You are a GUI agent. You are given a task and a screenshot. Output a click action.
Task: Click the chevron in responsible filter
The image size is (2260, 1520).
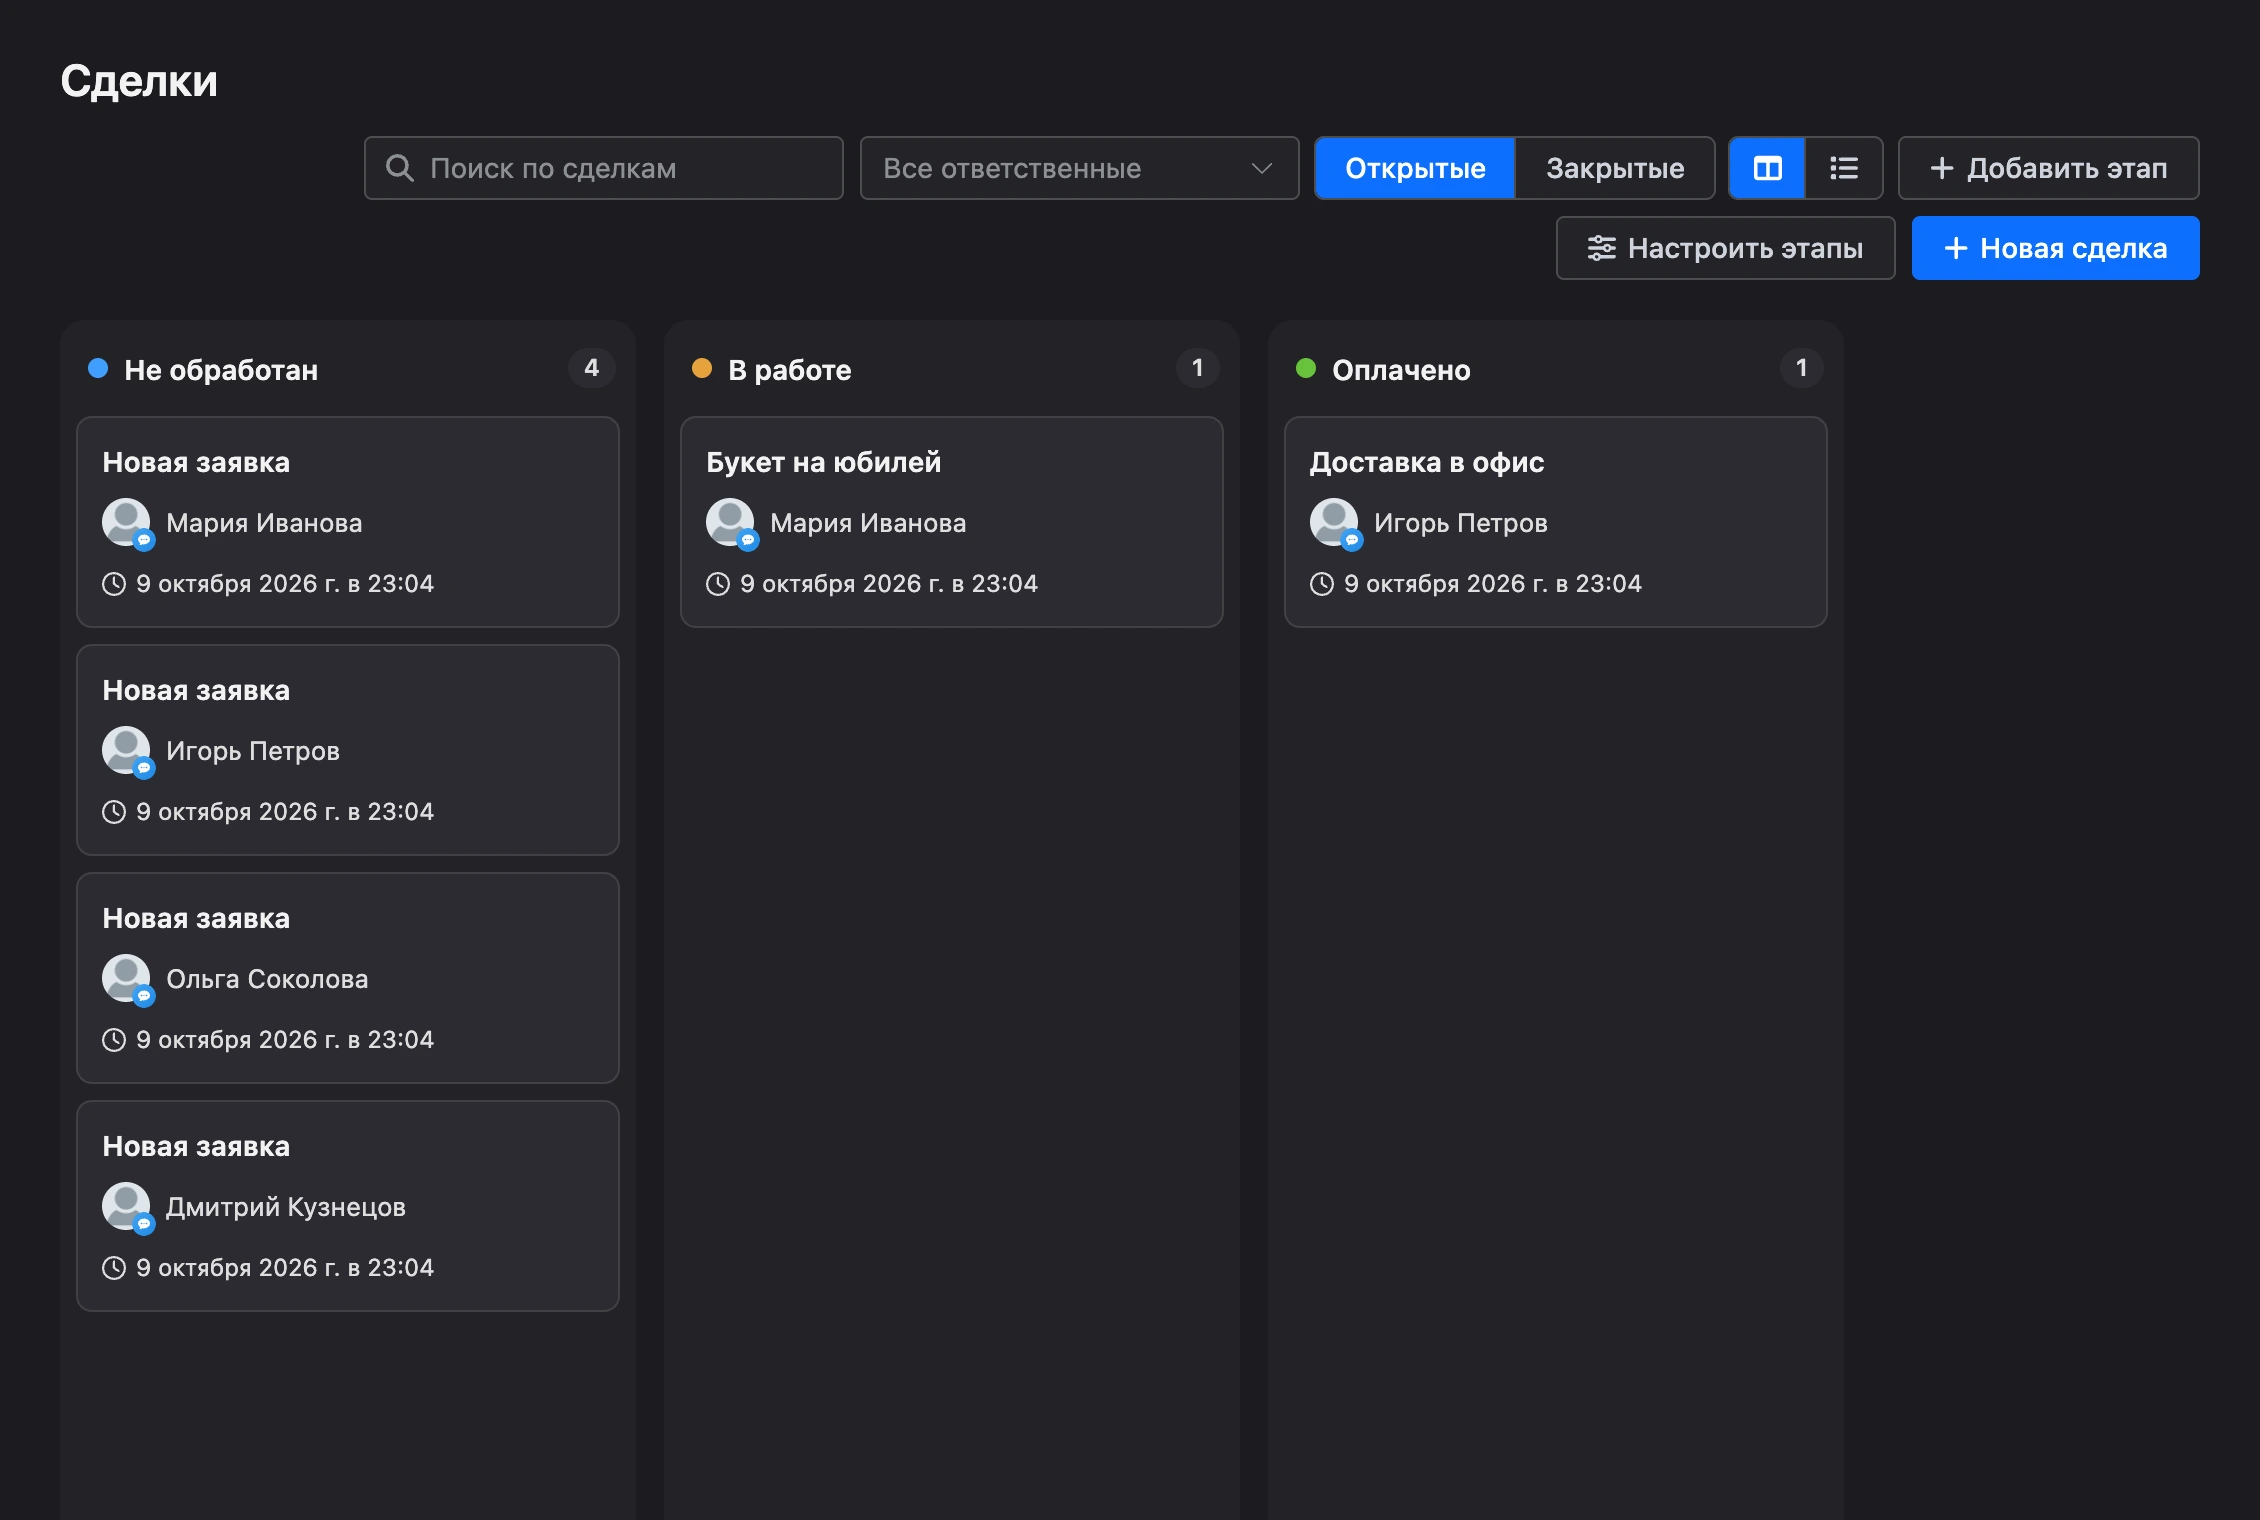tap(1262, 168)
